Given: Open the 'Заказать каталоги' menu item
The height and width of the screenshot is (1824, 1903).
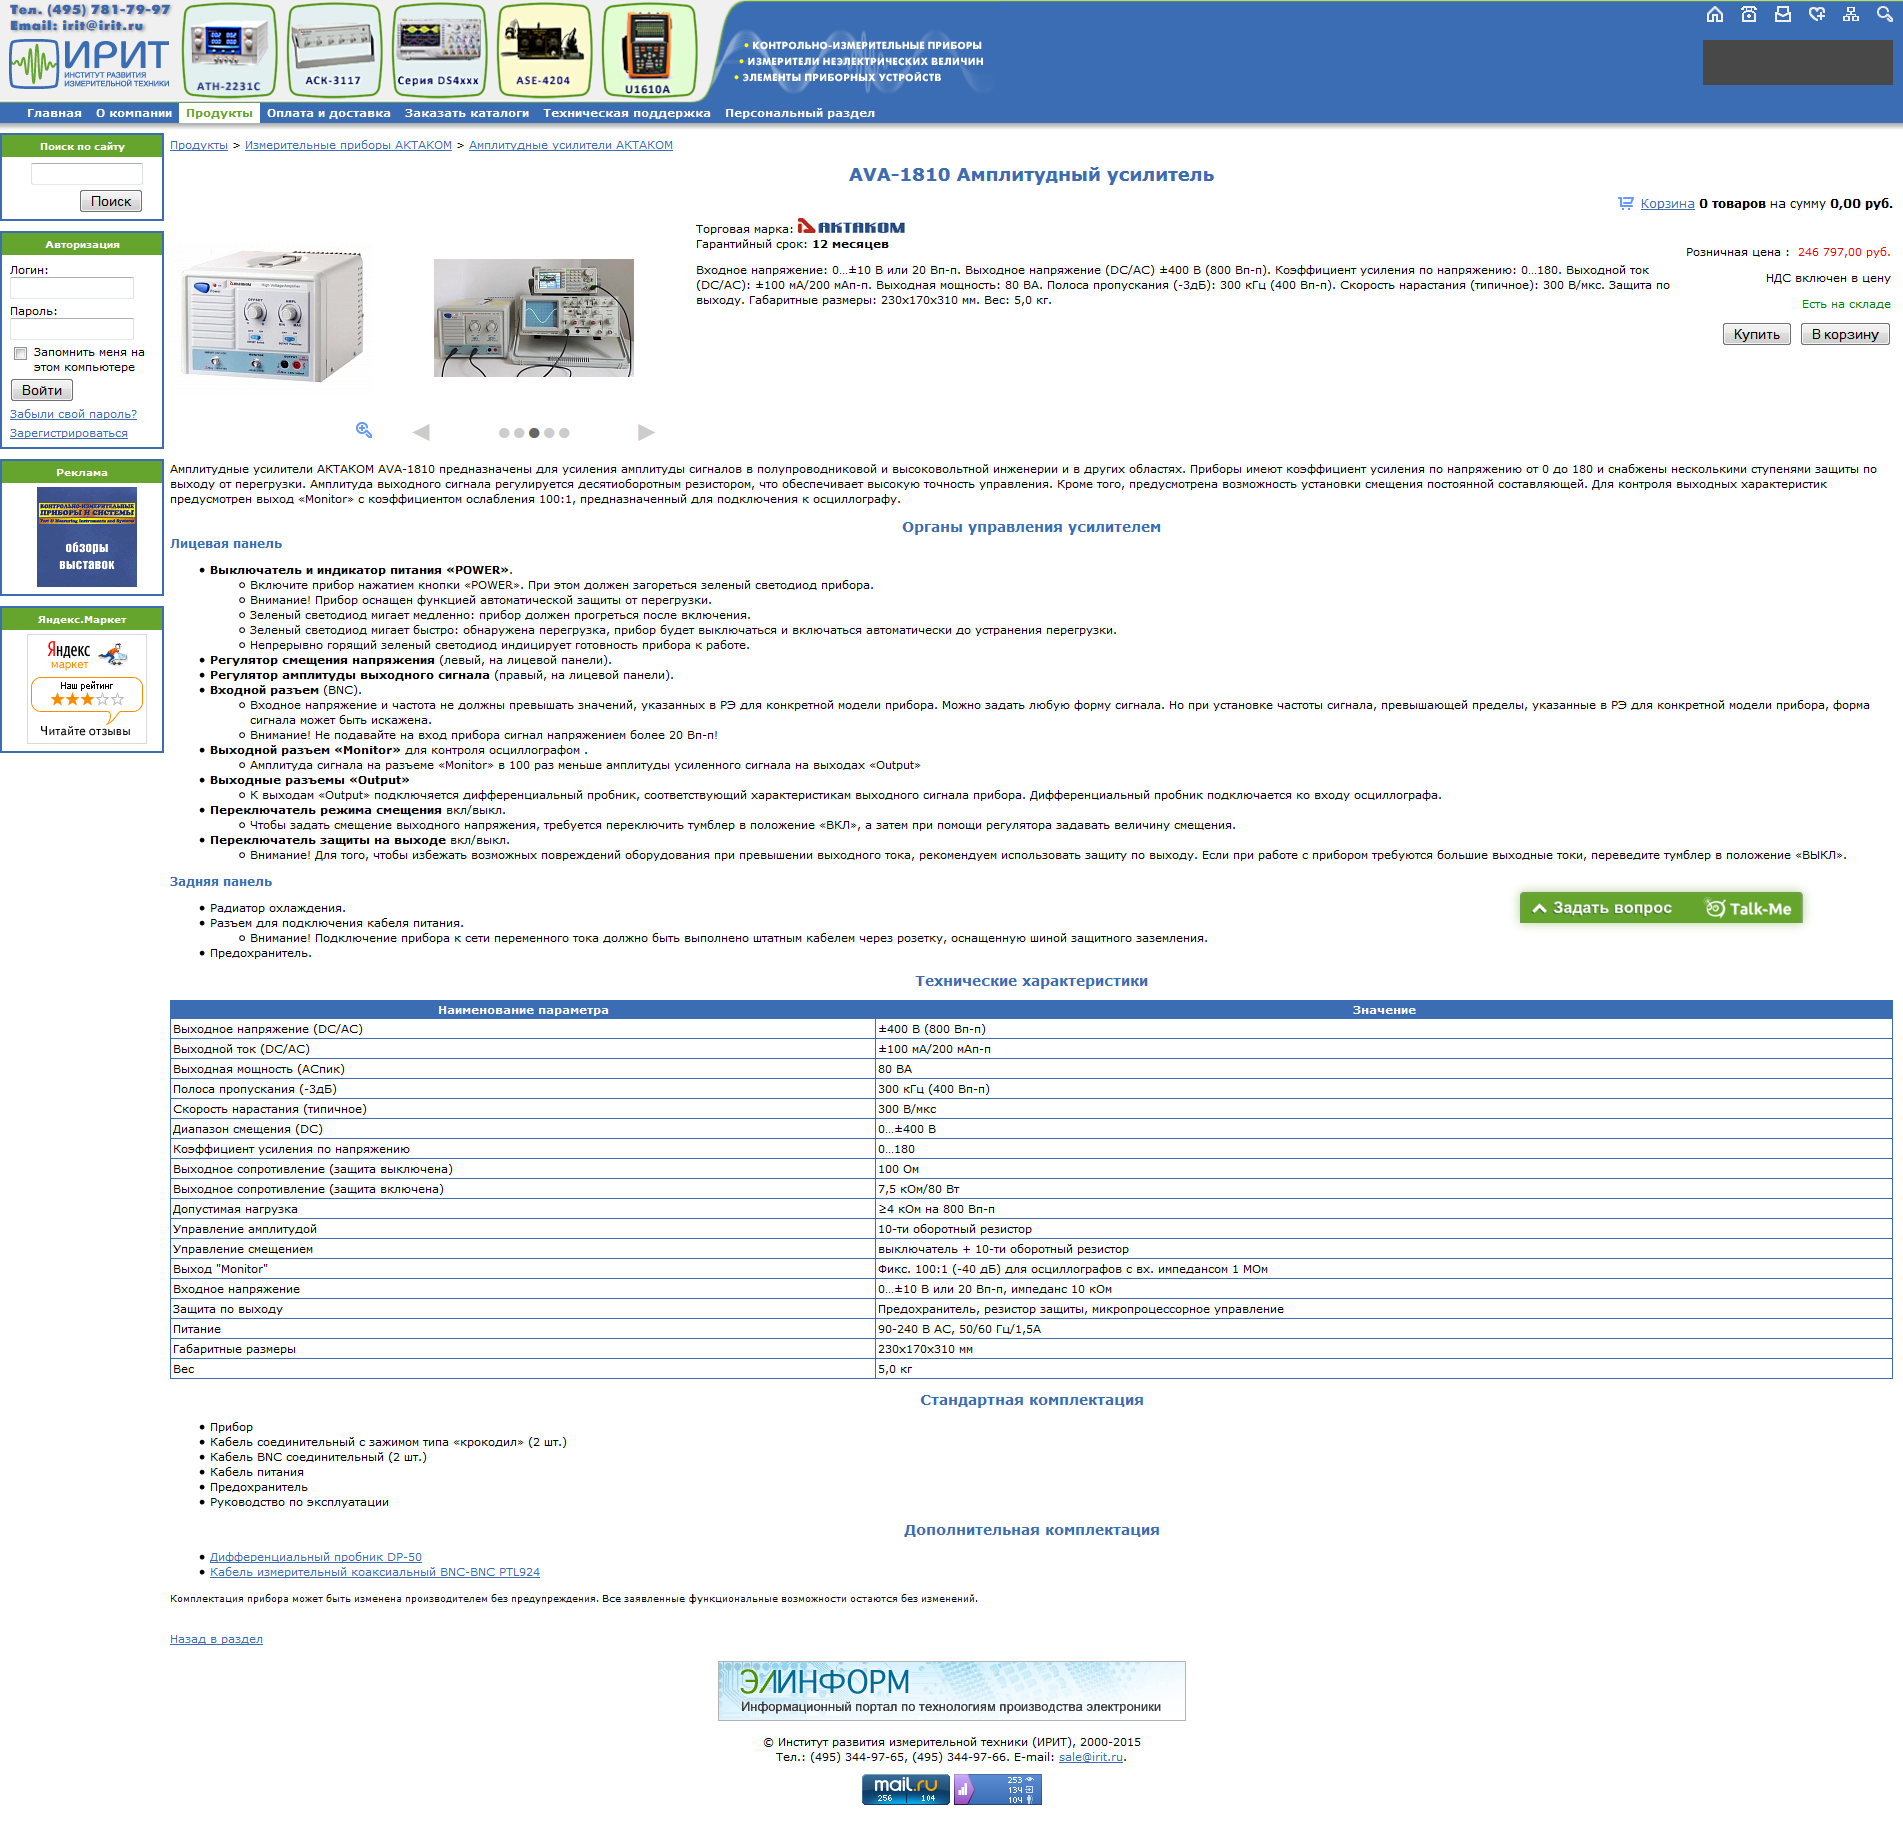Looking at the screenshot, I should [x=467, y=113].
